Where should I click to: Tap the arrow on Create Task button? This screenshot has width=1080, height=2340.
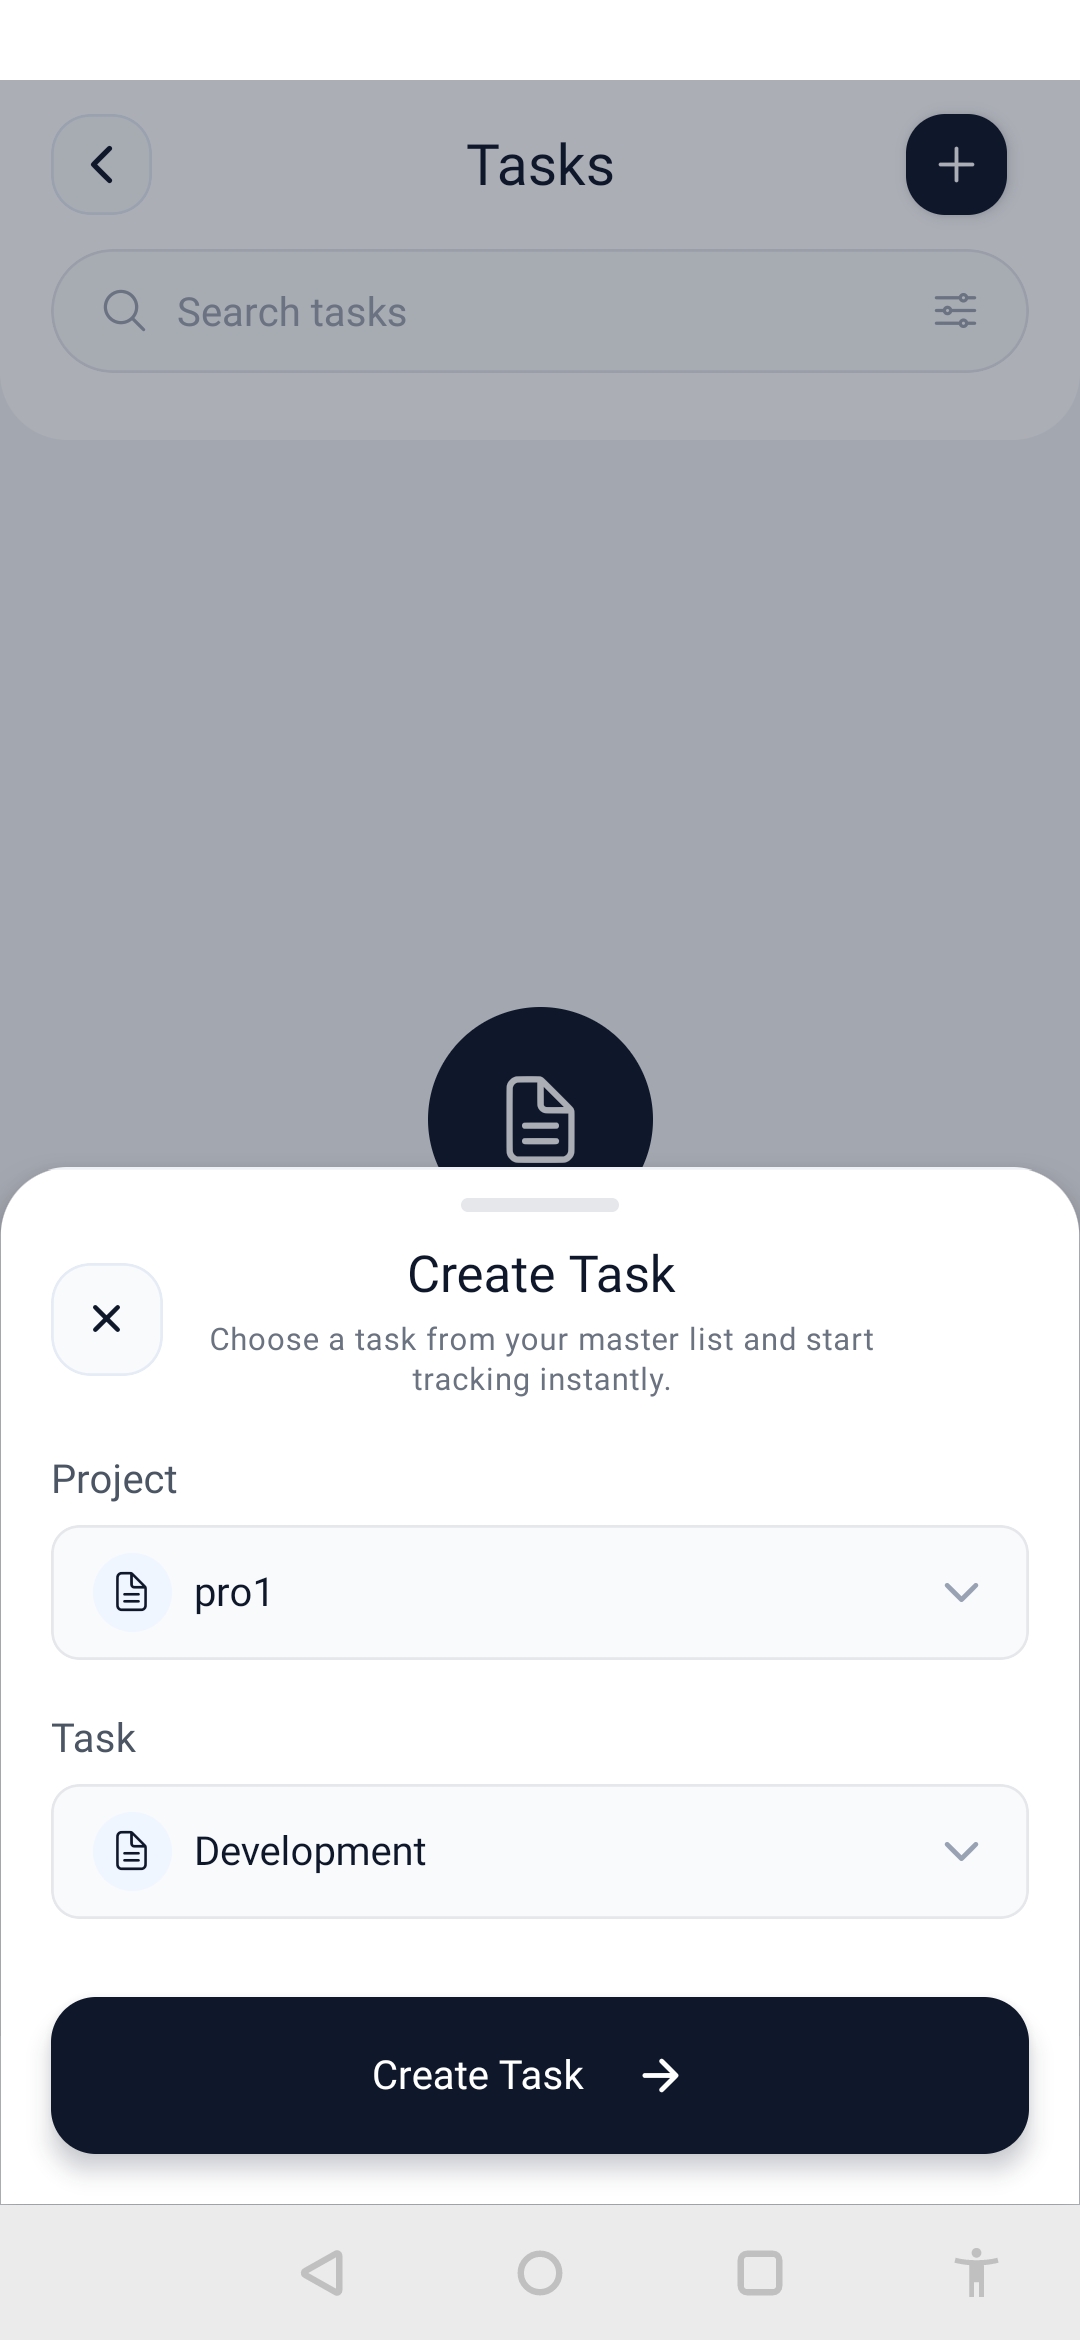click(x=660, y=2076)
